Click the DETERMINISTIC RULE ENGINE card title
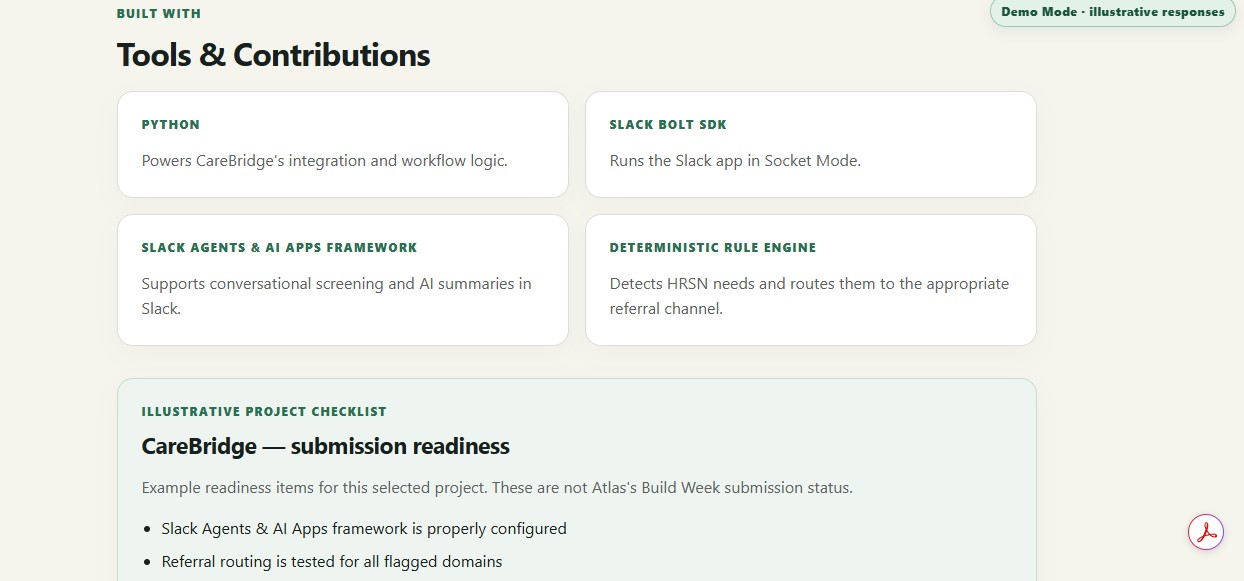 [x=713, y=247]
